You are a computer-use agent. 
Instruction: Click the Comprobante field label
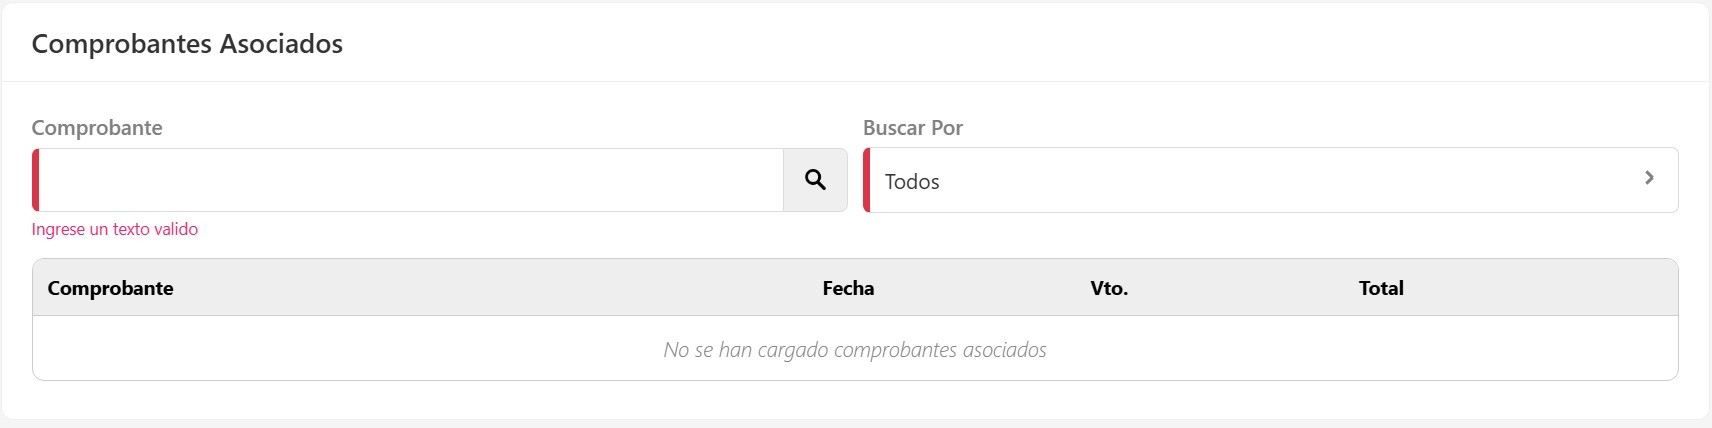pyautogui.click(x=97, y=128)
